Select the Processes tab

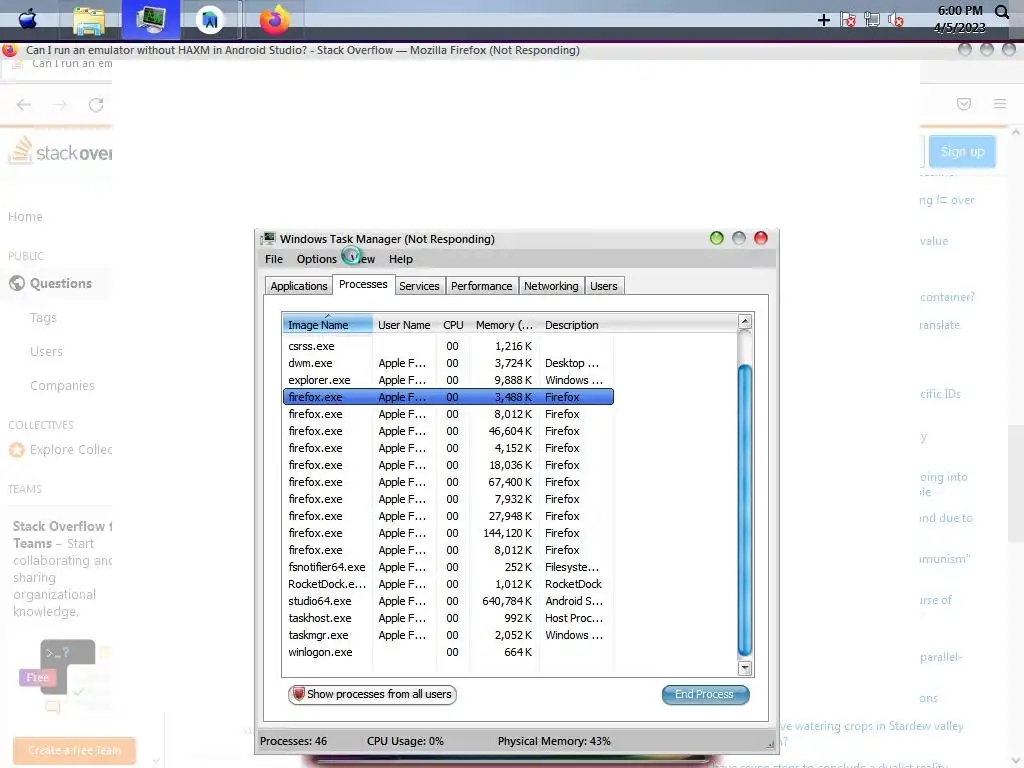pos(363,284)
